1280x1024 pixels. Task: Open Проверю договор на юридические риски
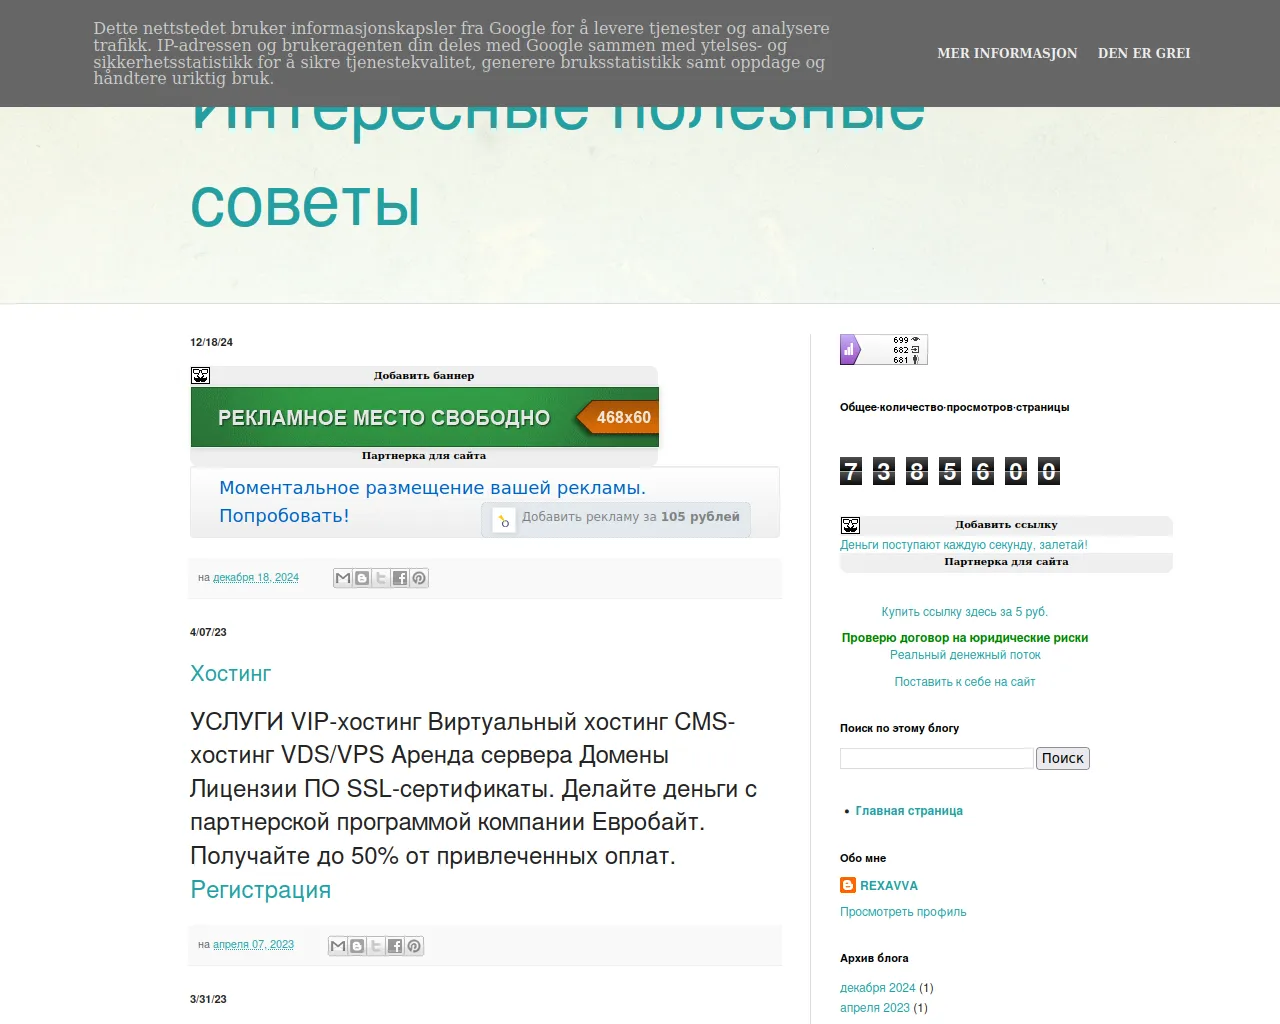[x=965, y=638]
